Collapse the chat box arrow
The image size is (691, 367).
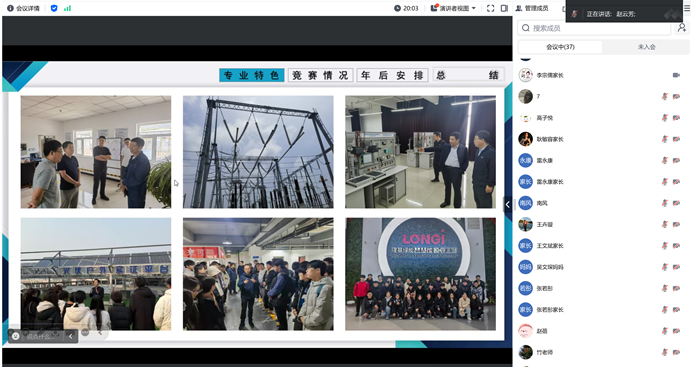[71, 337]
